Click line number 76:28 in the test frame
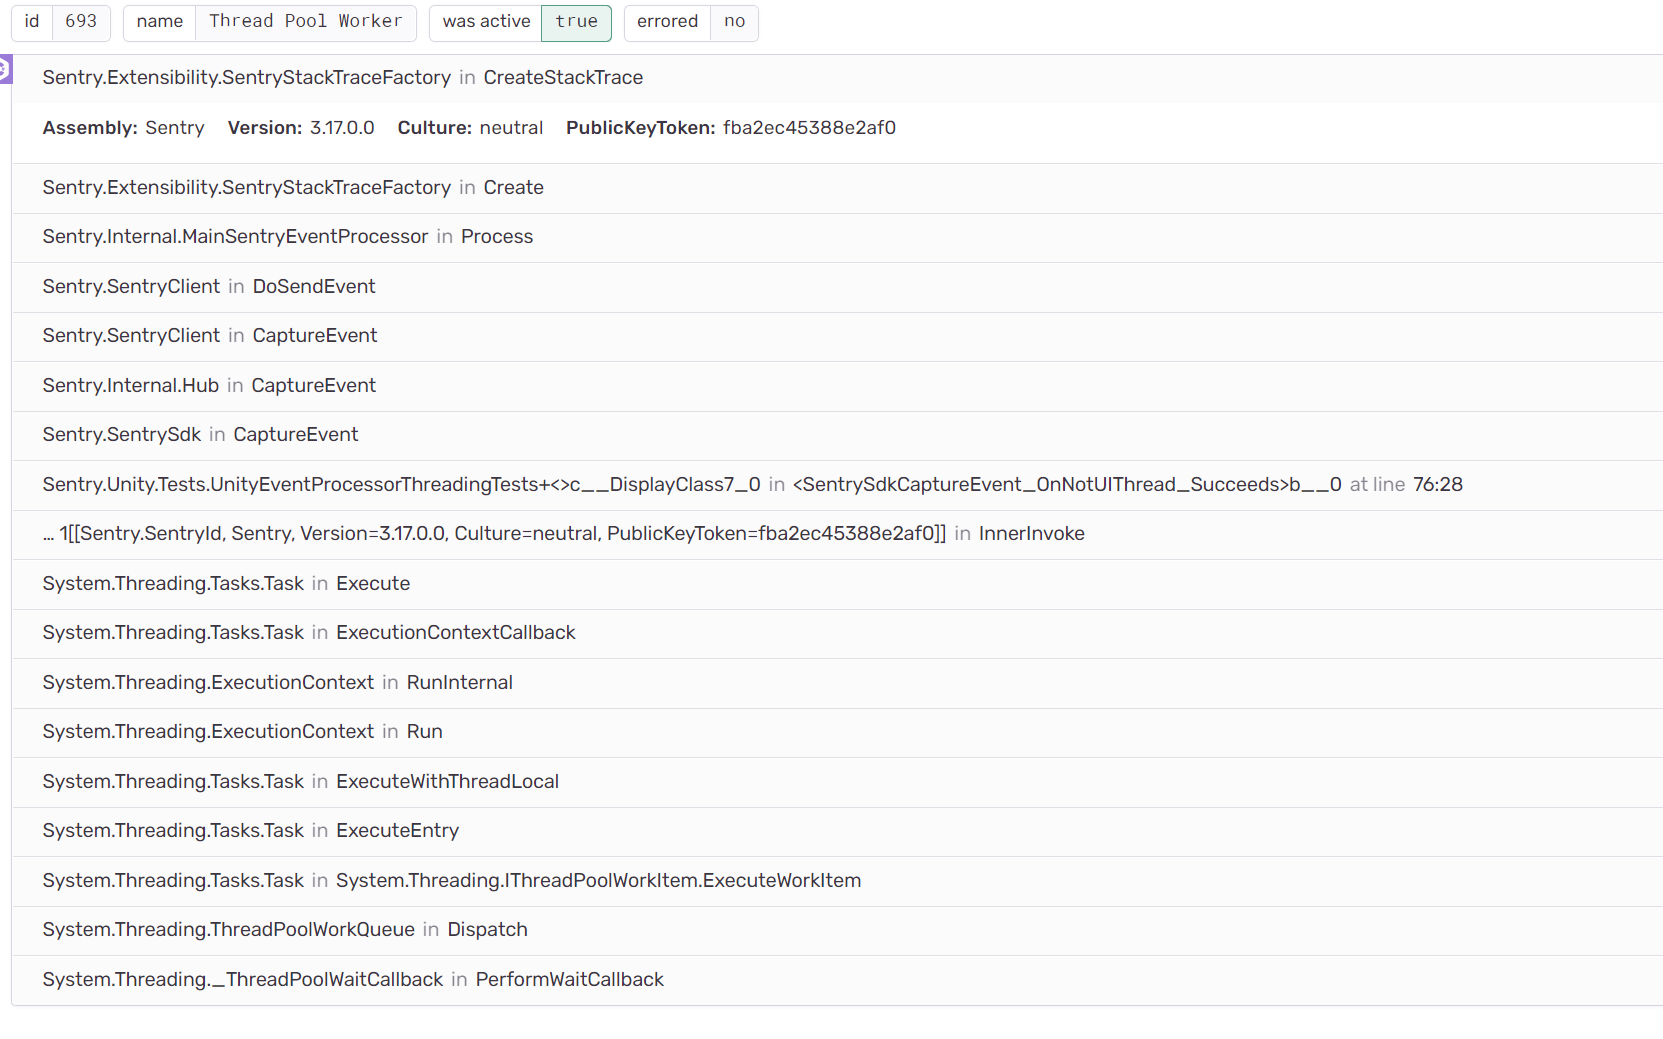Screen dimensions: 1663x1039 pos(1439,484)
